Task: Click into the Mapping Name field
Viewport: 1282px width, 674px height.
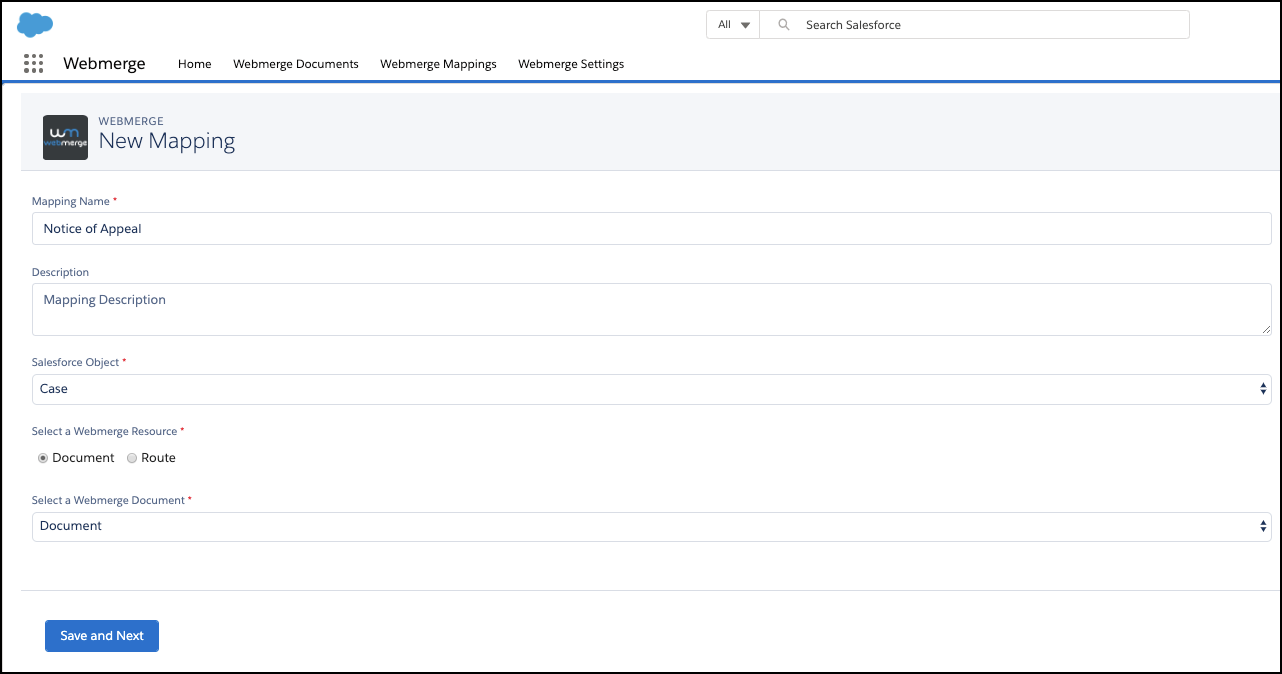Action: [x=651, y=229]
